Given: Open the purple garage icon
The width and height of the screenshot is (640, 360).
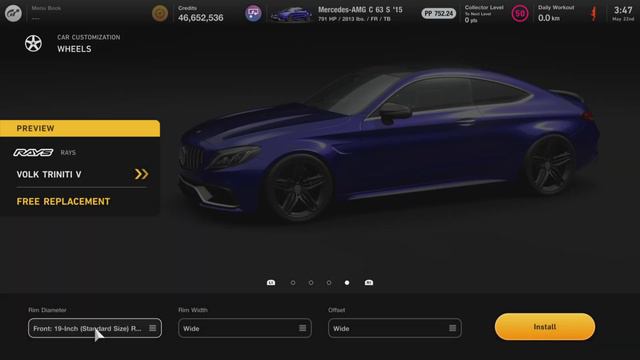Looking at the screenshot, I should click(253, 13).
